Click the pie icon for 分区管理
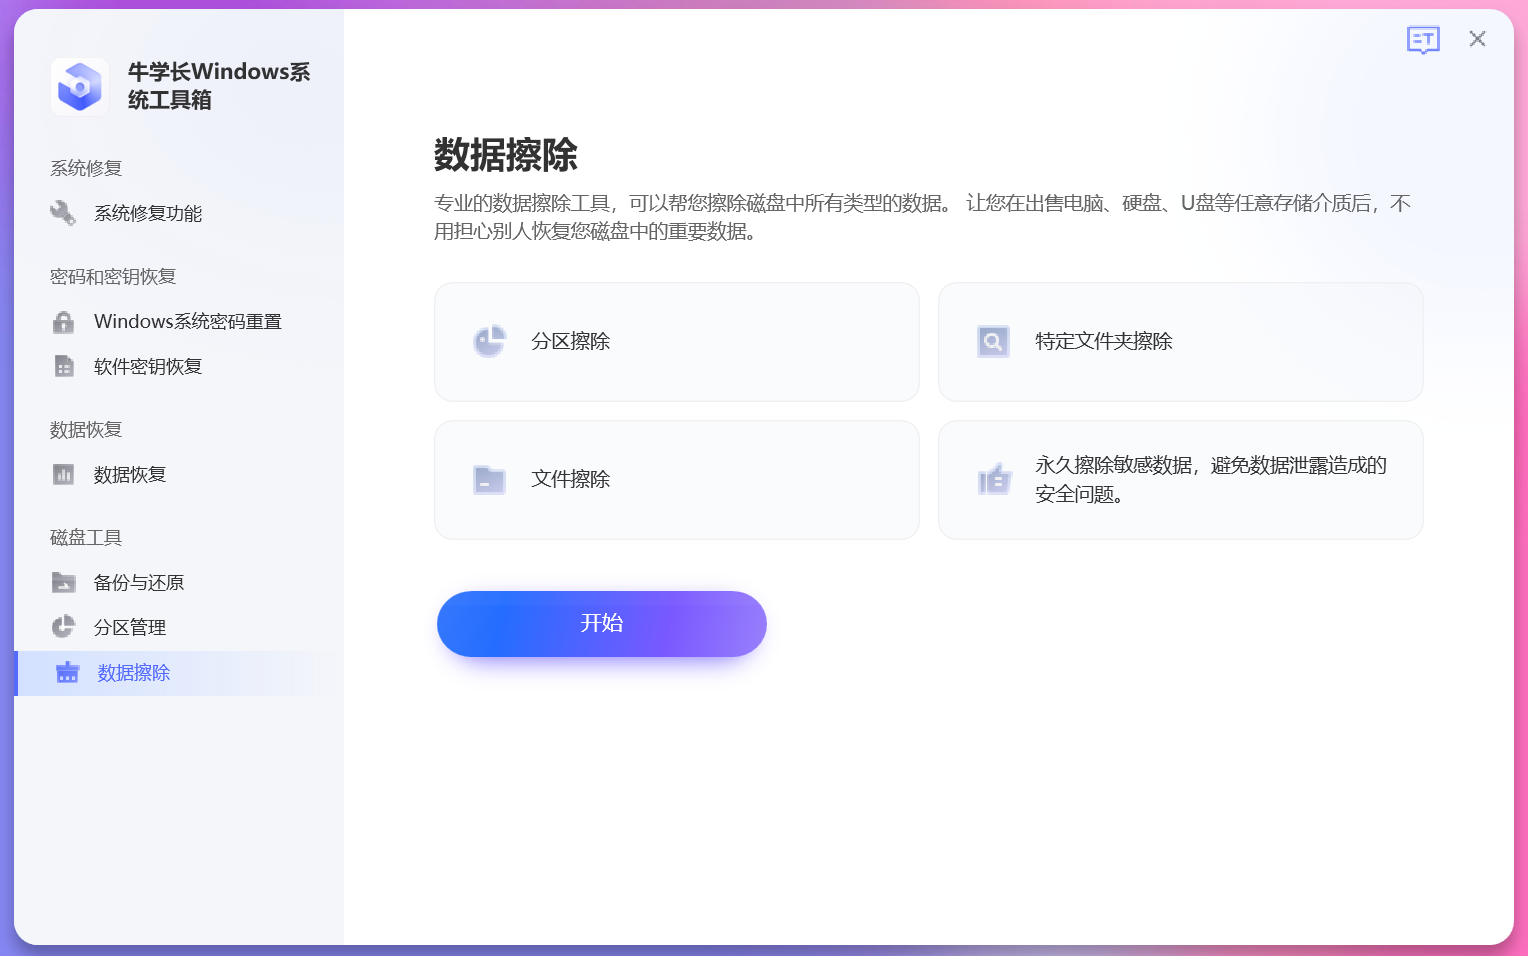 click(x=63, y=627)
